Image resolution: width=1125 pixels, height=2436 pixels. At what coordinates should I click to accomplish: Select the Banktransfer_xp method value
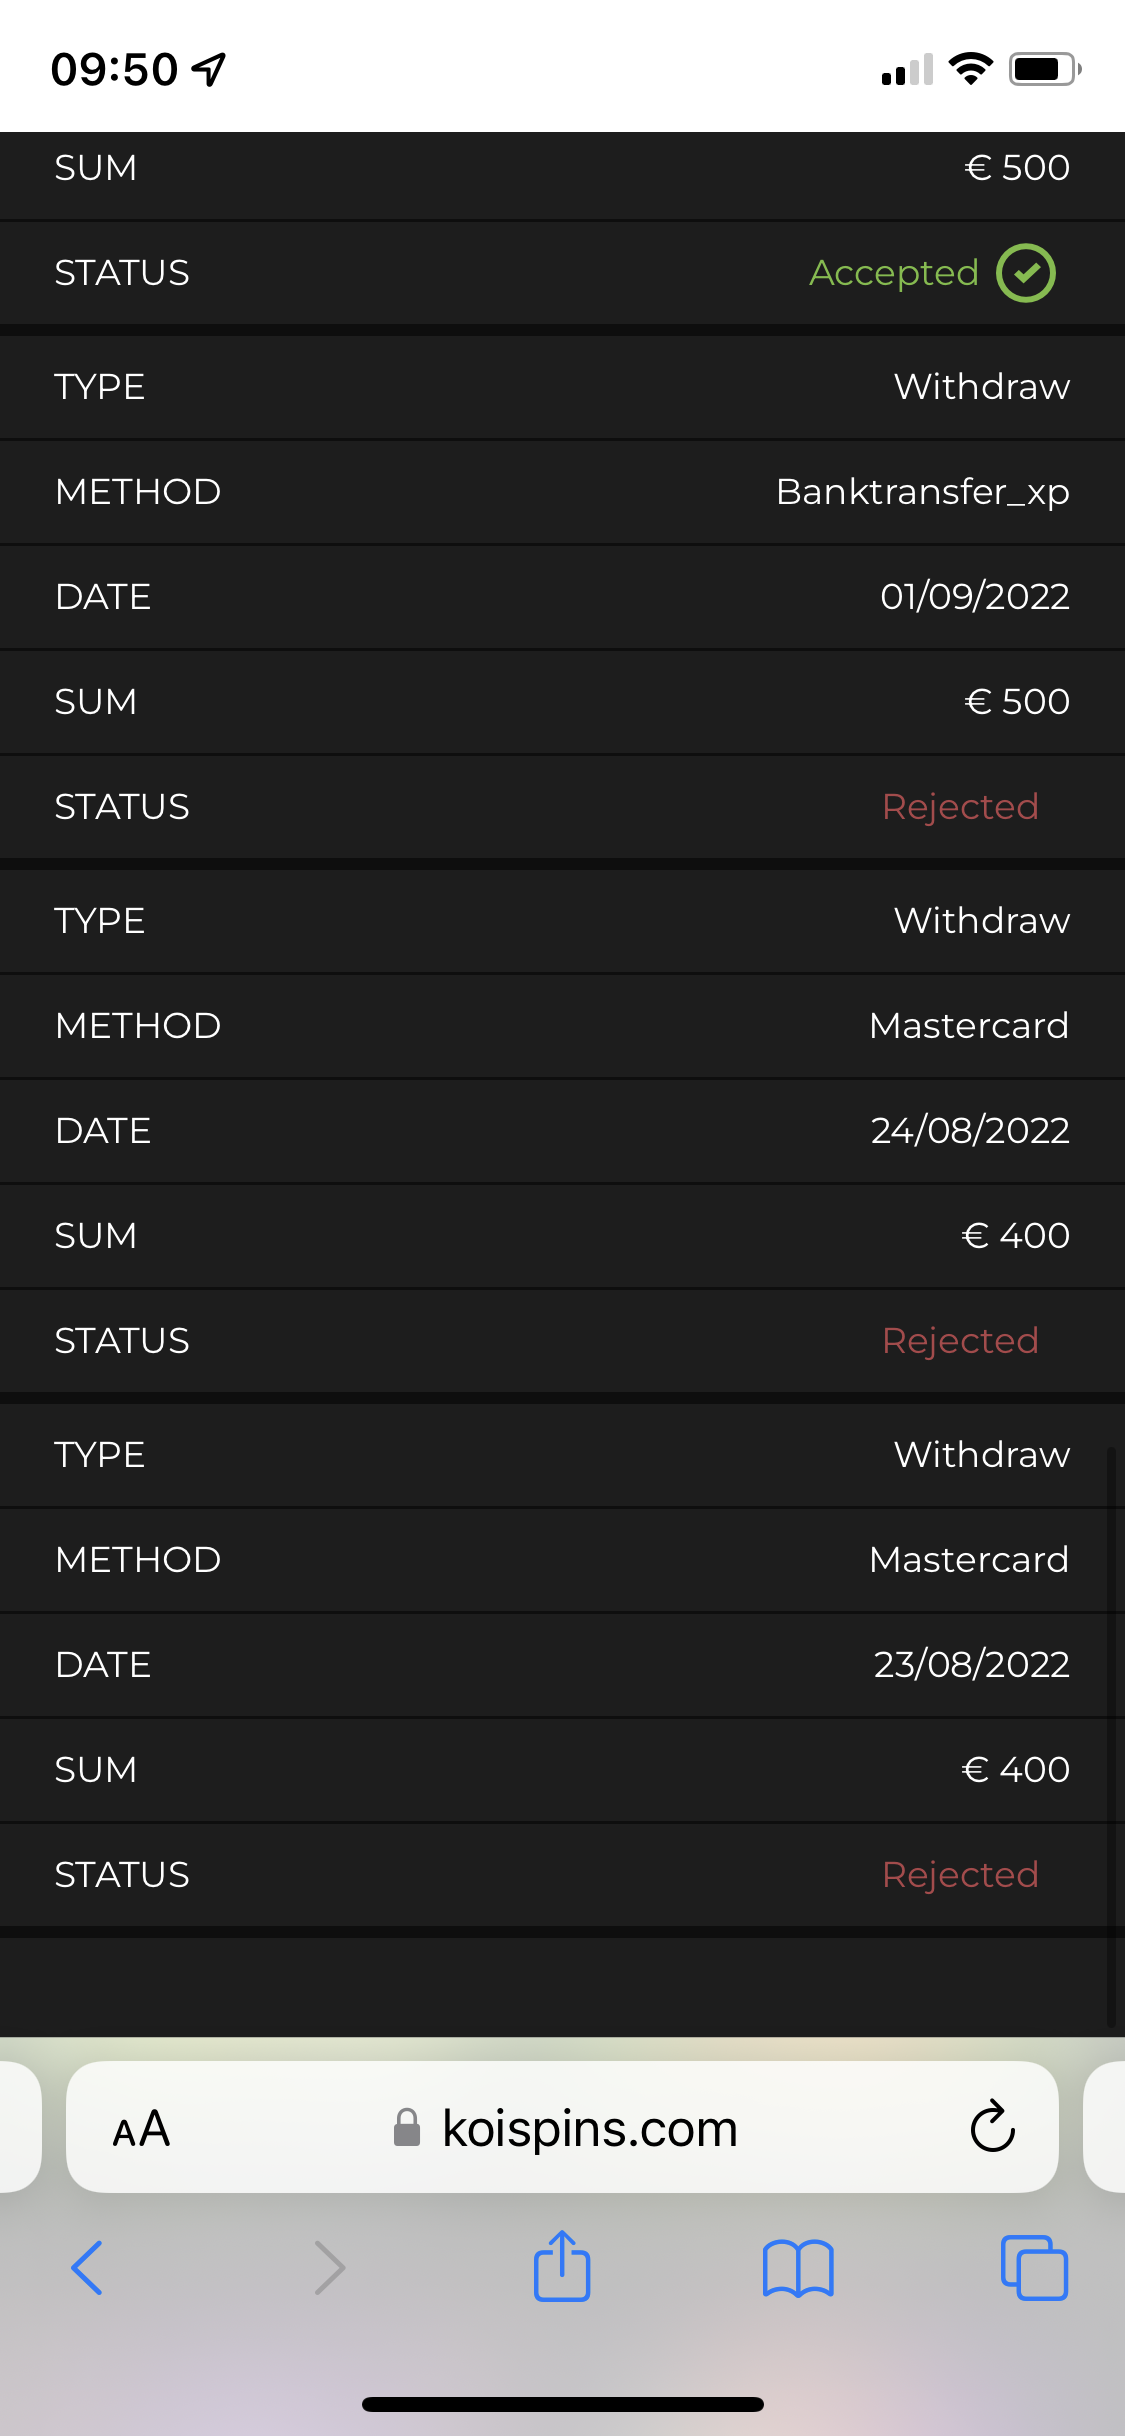click(922, 492)
